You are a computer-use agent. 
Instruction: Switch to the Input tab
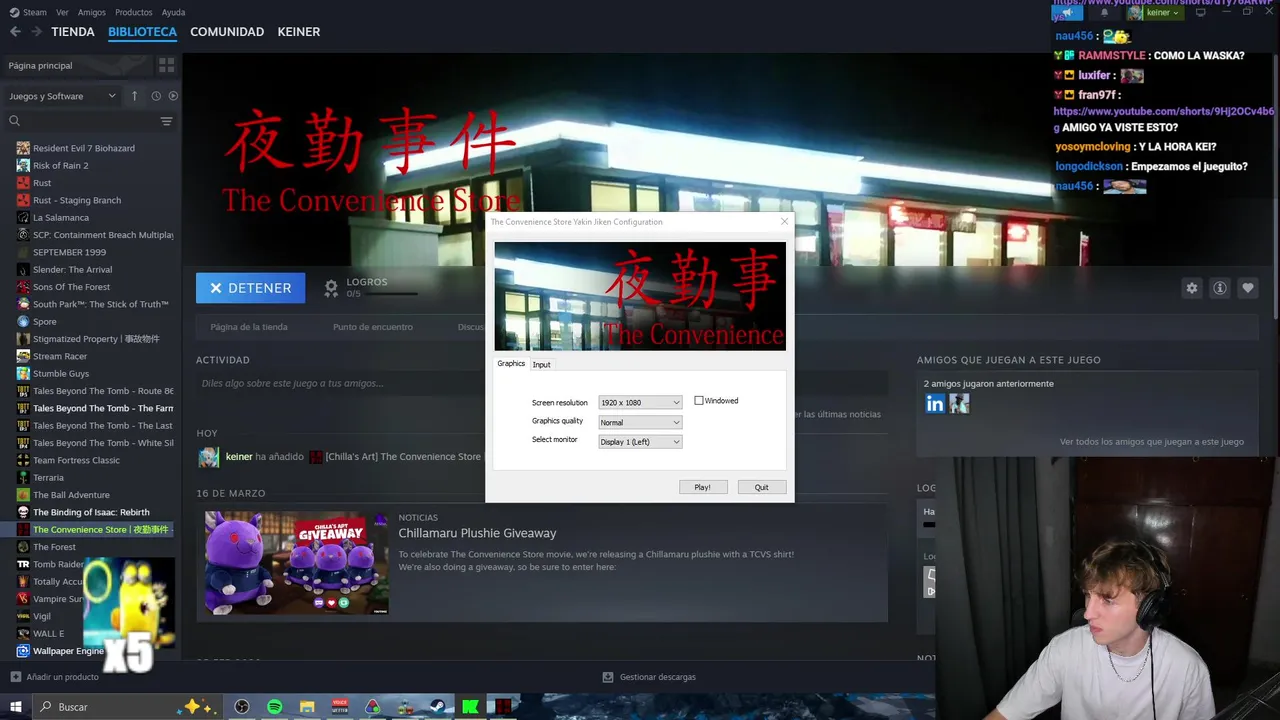coord(541,365)
